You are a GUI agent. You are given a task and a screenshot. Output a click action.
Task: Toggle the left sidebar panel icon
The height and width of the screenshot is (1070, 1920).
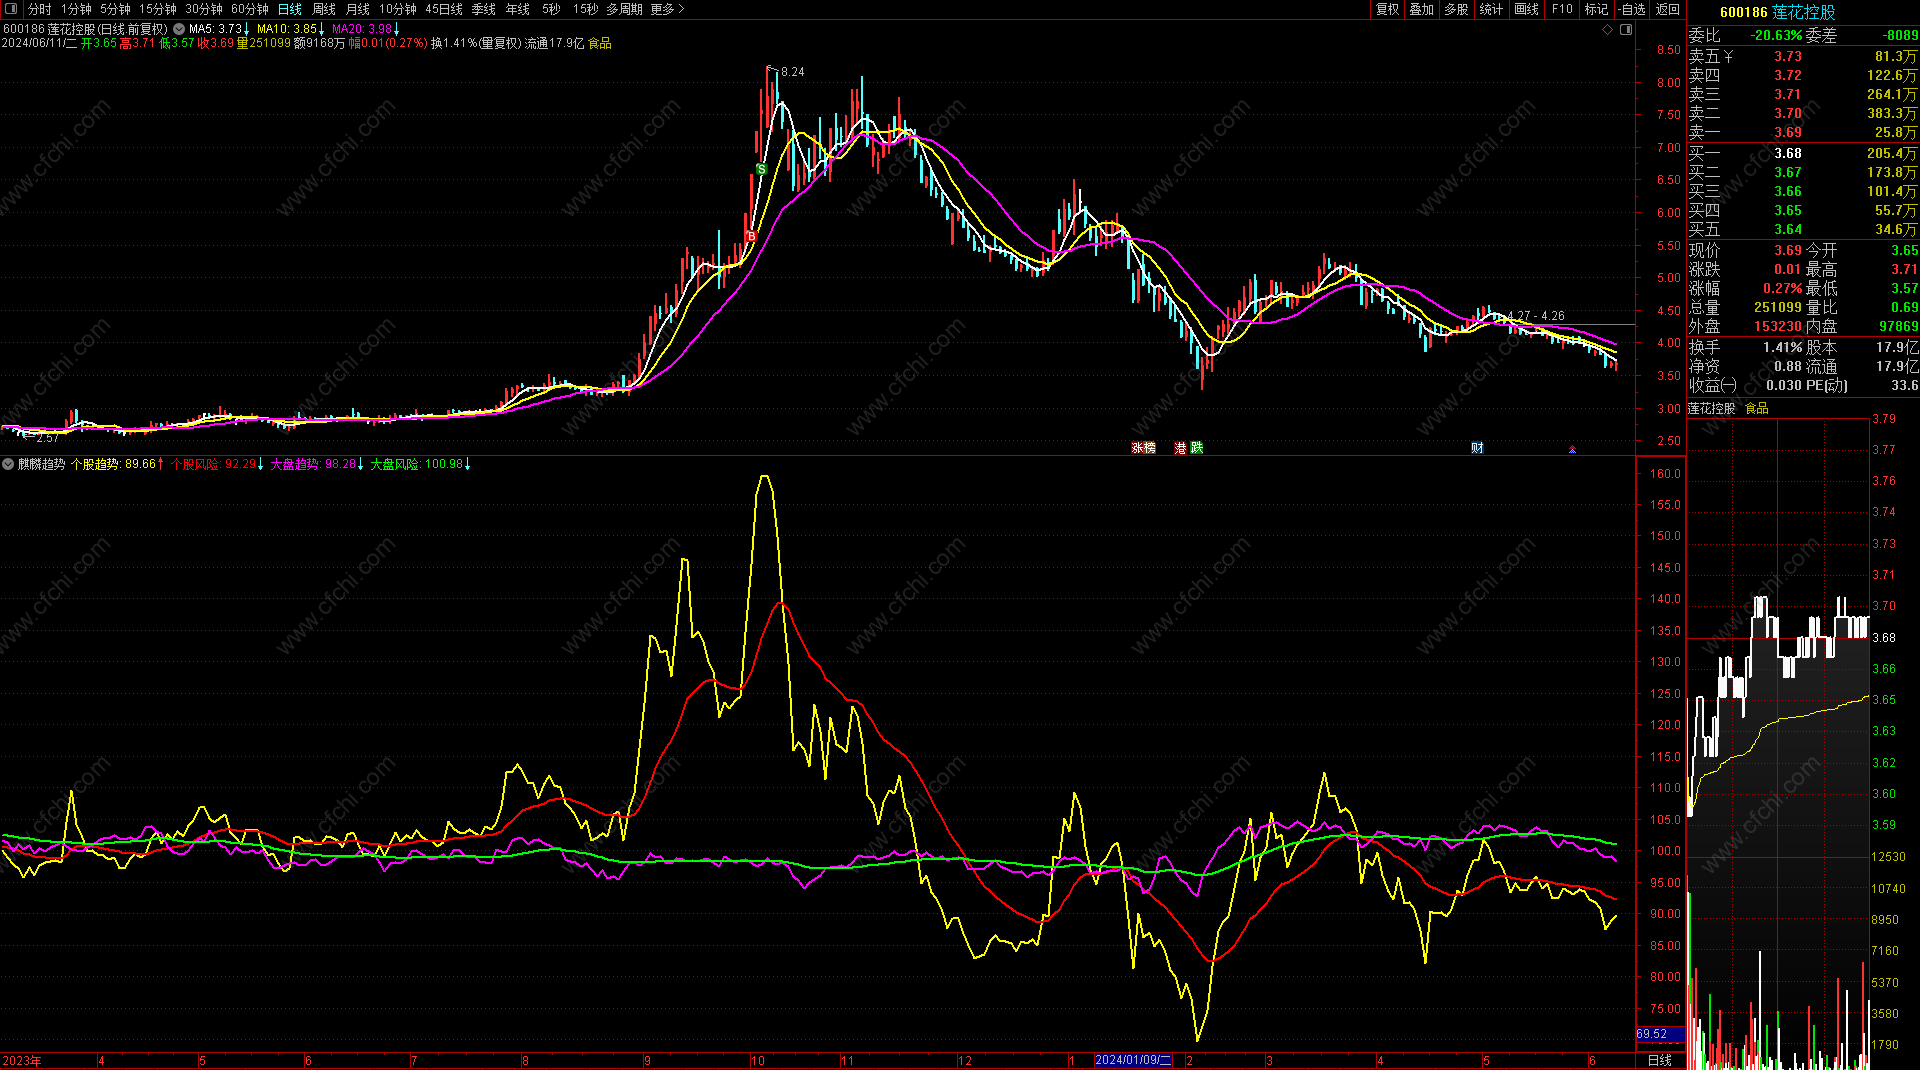[x=10, y=9]
